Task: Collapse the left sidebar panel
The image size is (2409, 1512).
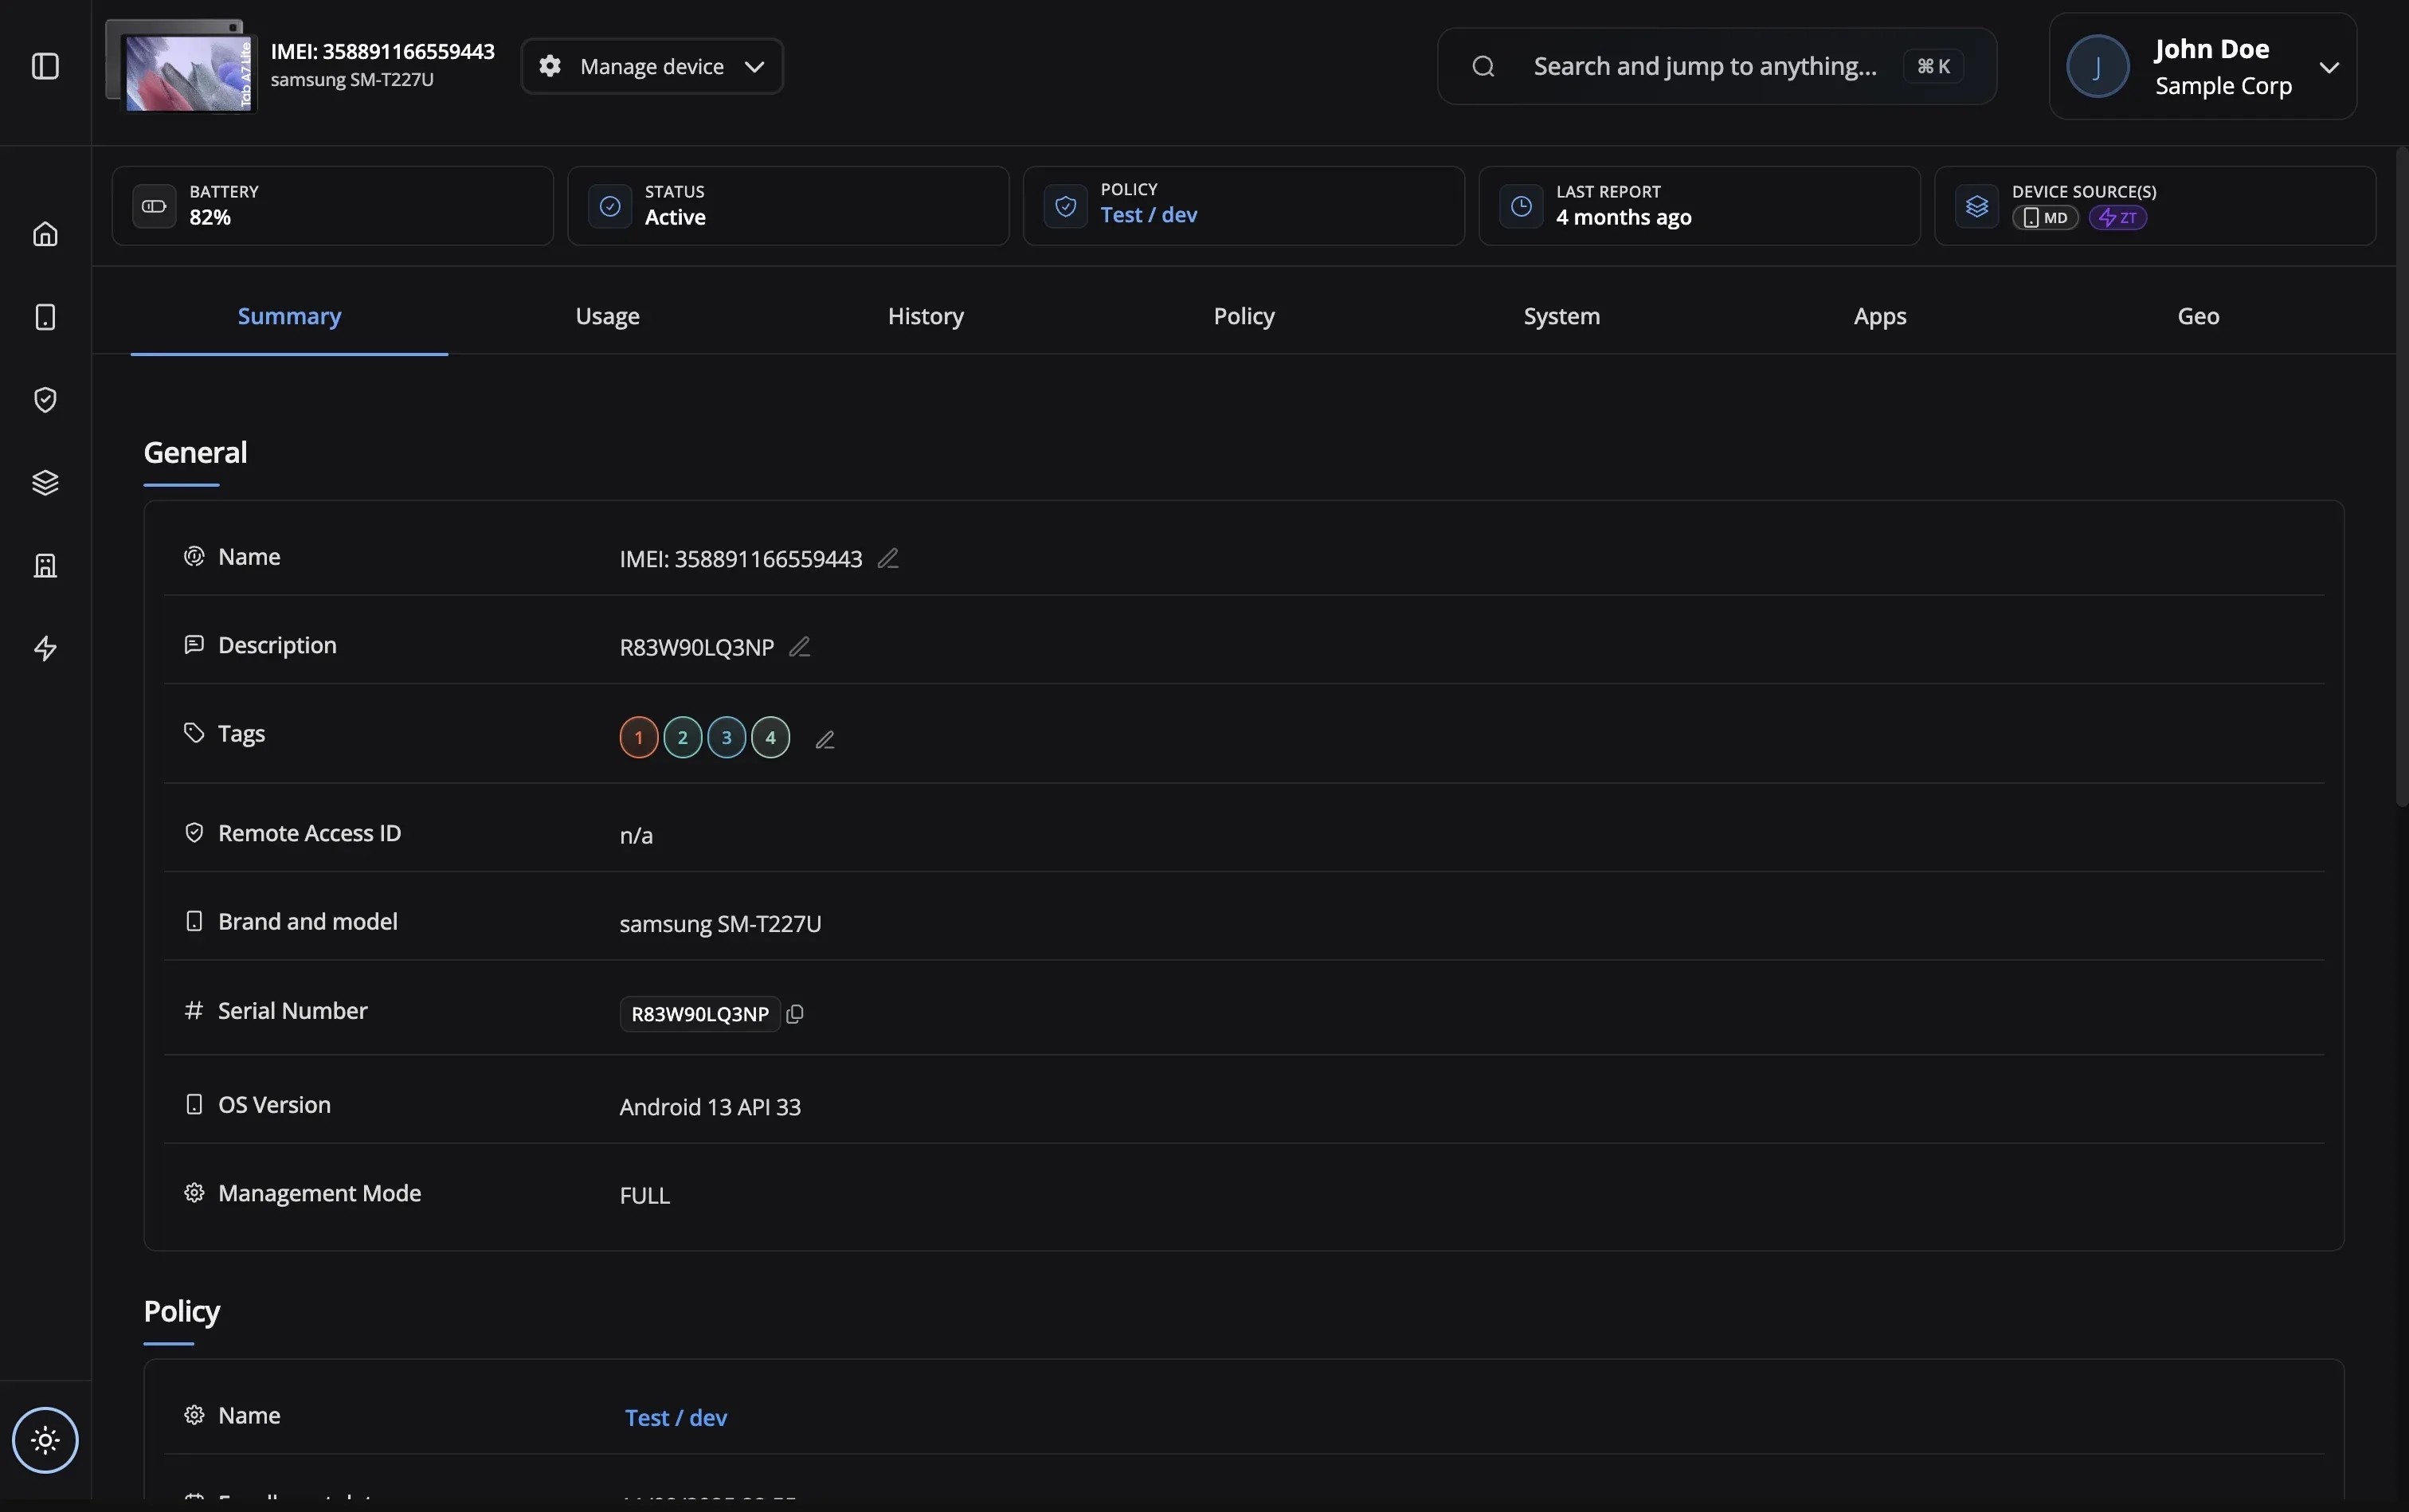Action: point(45,66)
